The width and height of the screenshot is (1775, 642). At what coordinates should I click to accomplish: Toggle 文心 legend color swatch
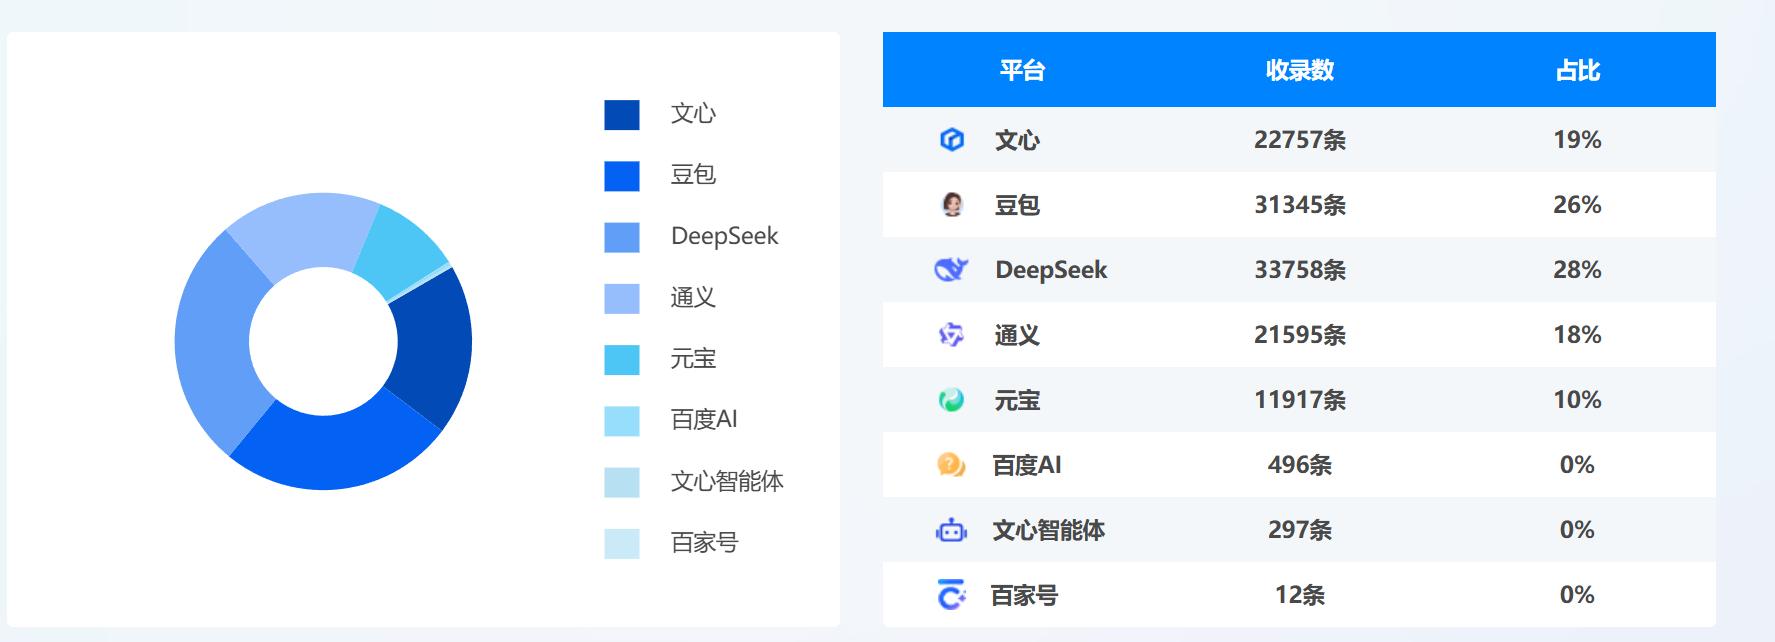[622, 115]
